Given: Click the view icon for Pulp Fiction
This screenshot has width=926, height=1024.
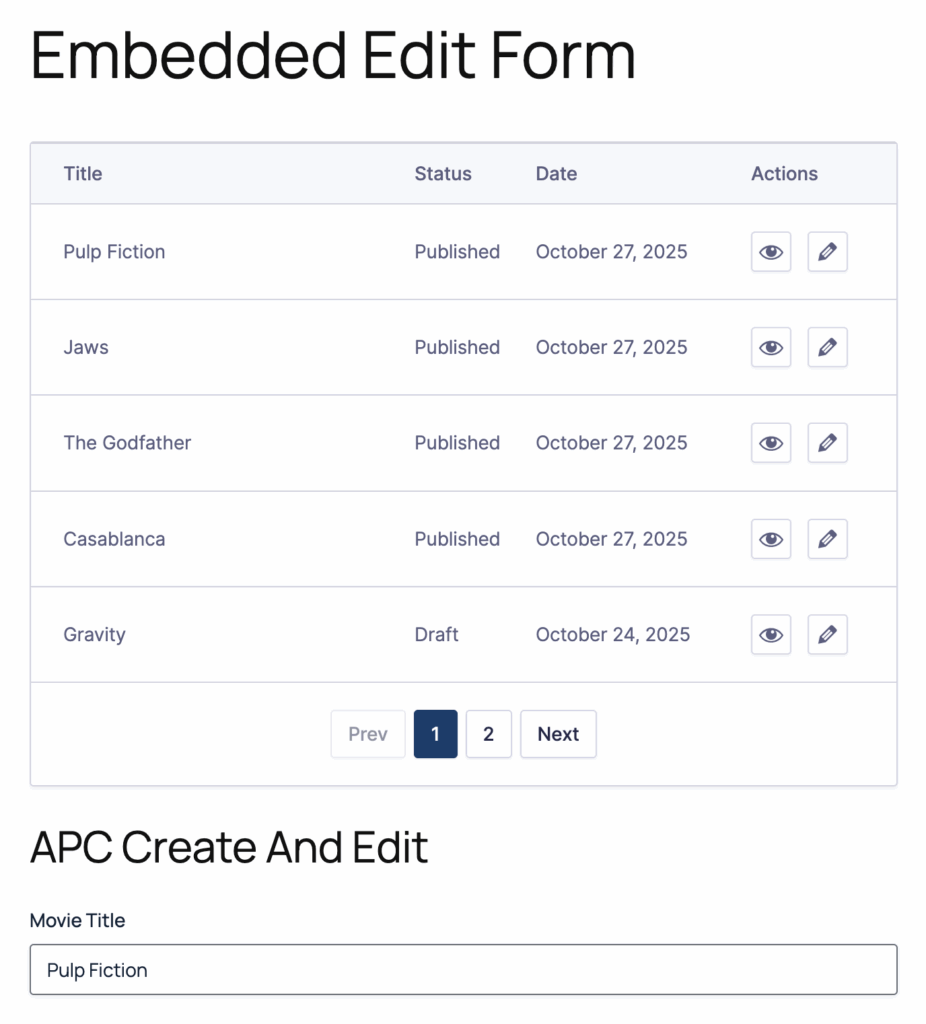Looking at the screenshot, I should coord(770,252).
